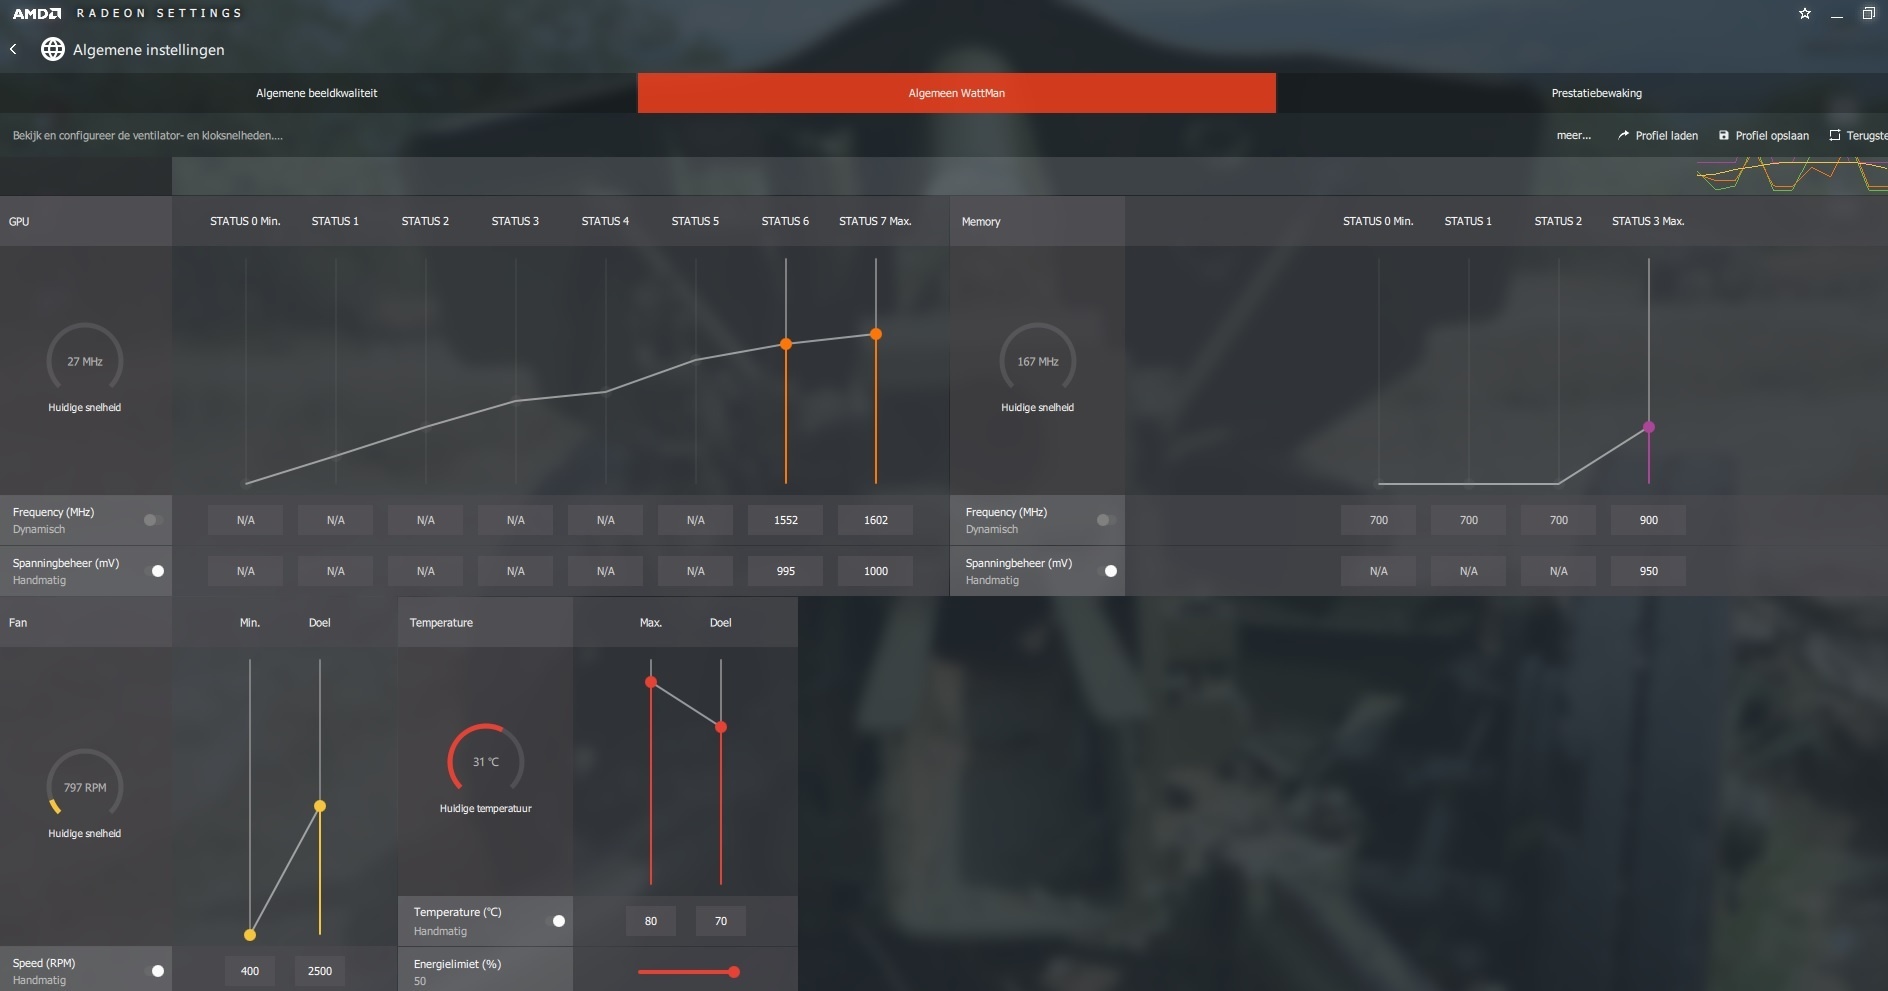Click Memory 167 MHz speed gauge
The image size is (1888, 991).
(x=1038, y=360)
